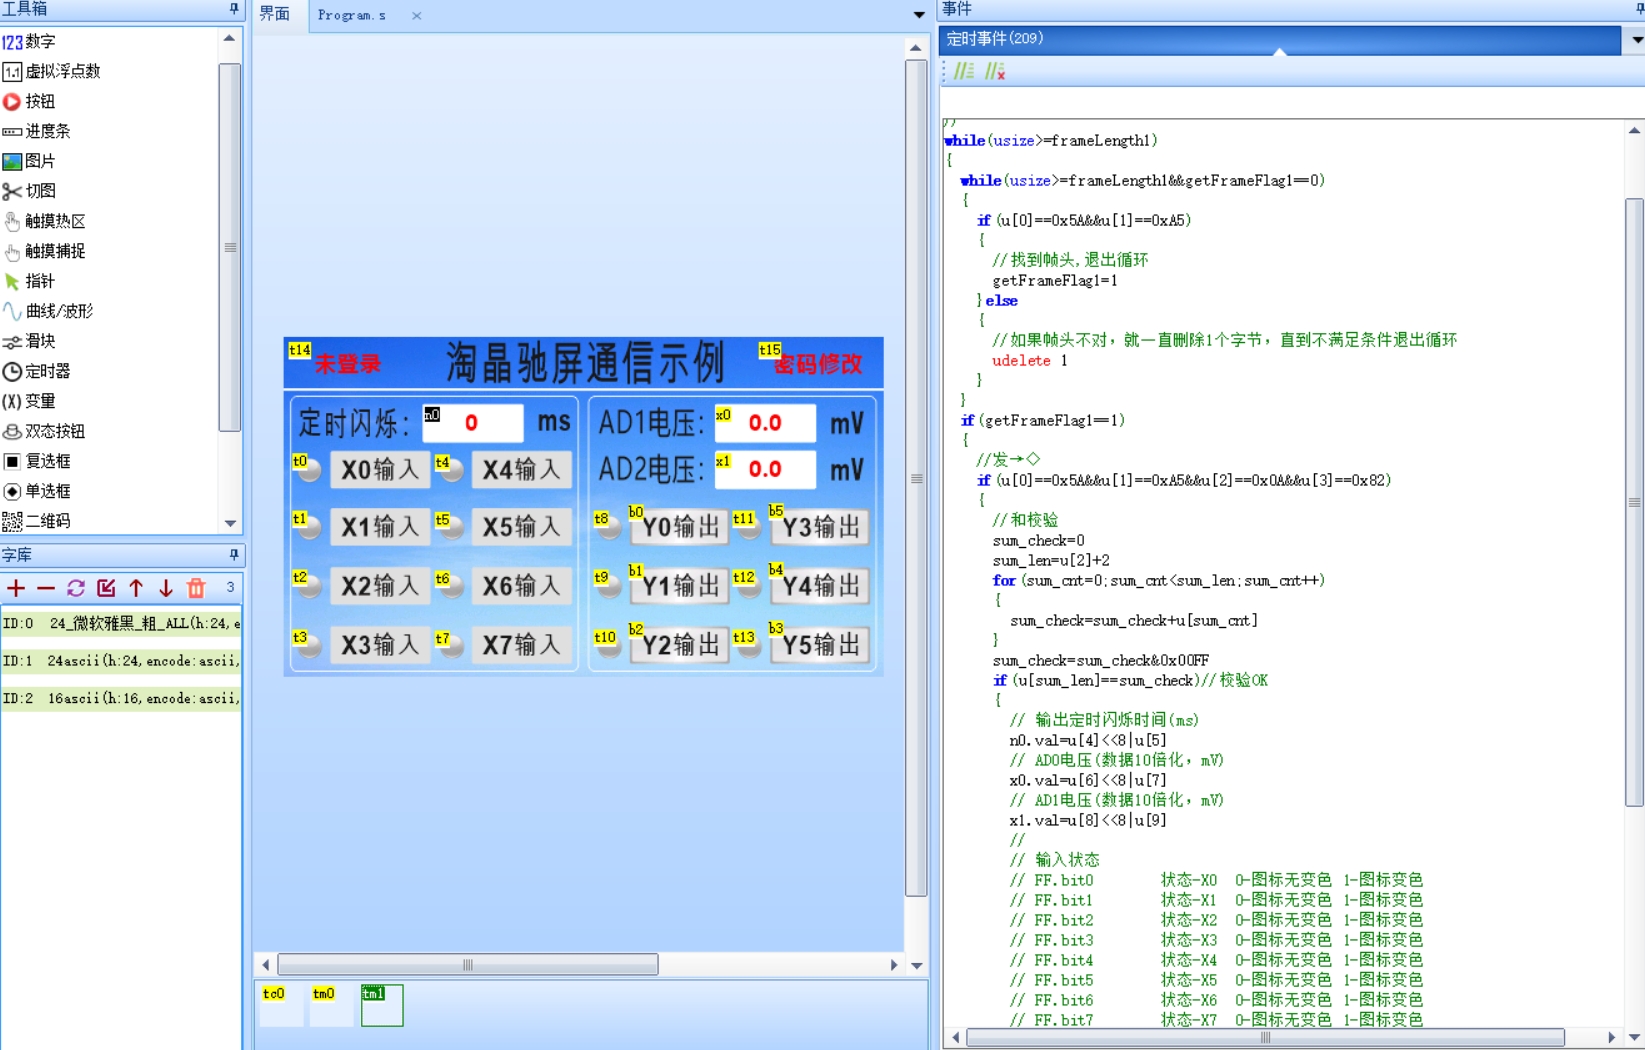Screen dimensions: 1645x1050
Task: Pin the 工具箱 toolbox panel
Action: (234, 9)
